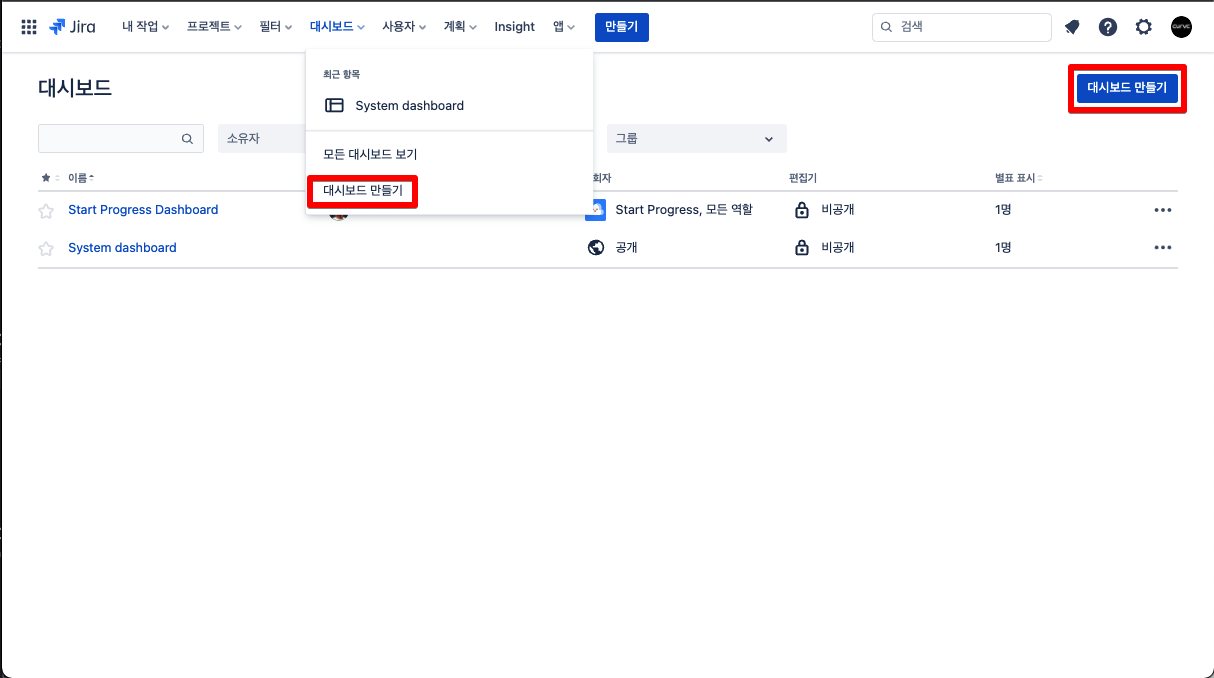Focus the dashboard list search field
The width and height of the screenshot is (1214, 678).
click(x=120, y=139)
